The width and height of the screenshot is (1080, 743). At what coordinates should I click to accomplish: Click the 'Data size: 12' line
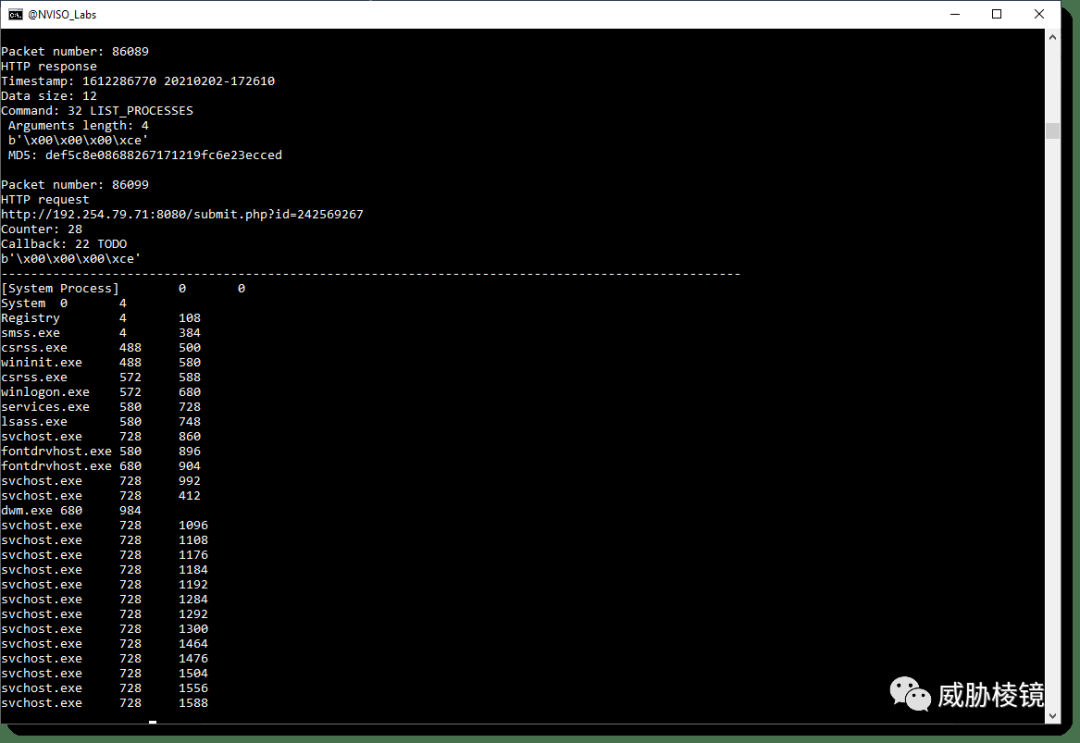pyautogui.click(x=49, y=96)
